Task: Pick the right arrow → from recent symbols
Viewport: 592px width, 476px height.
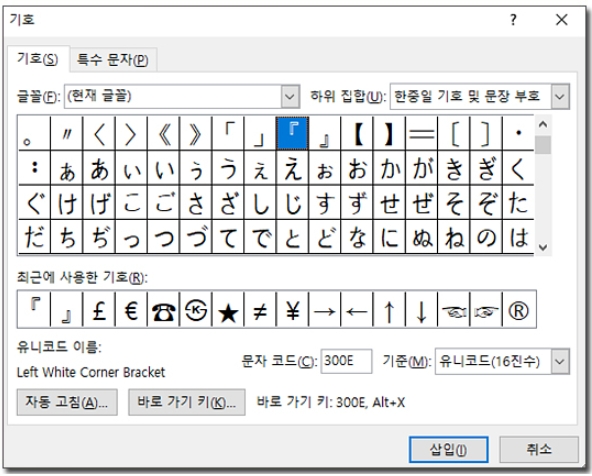Action: [x=325, y=310]
